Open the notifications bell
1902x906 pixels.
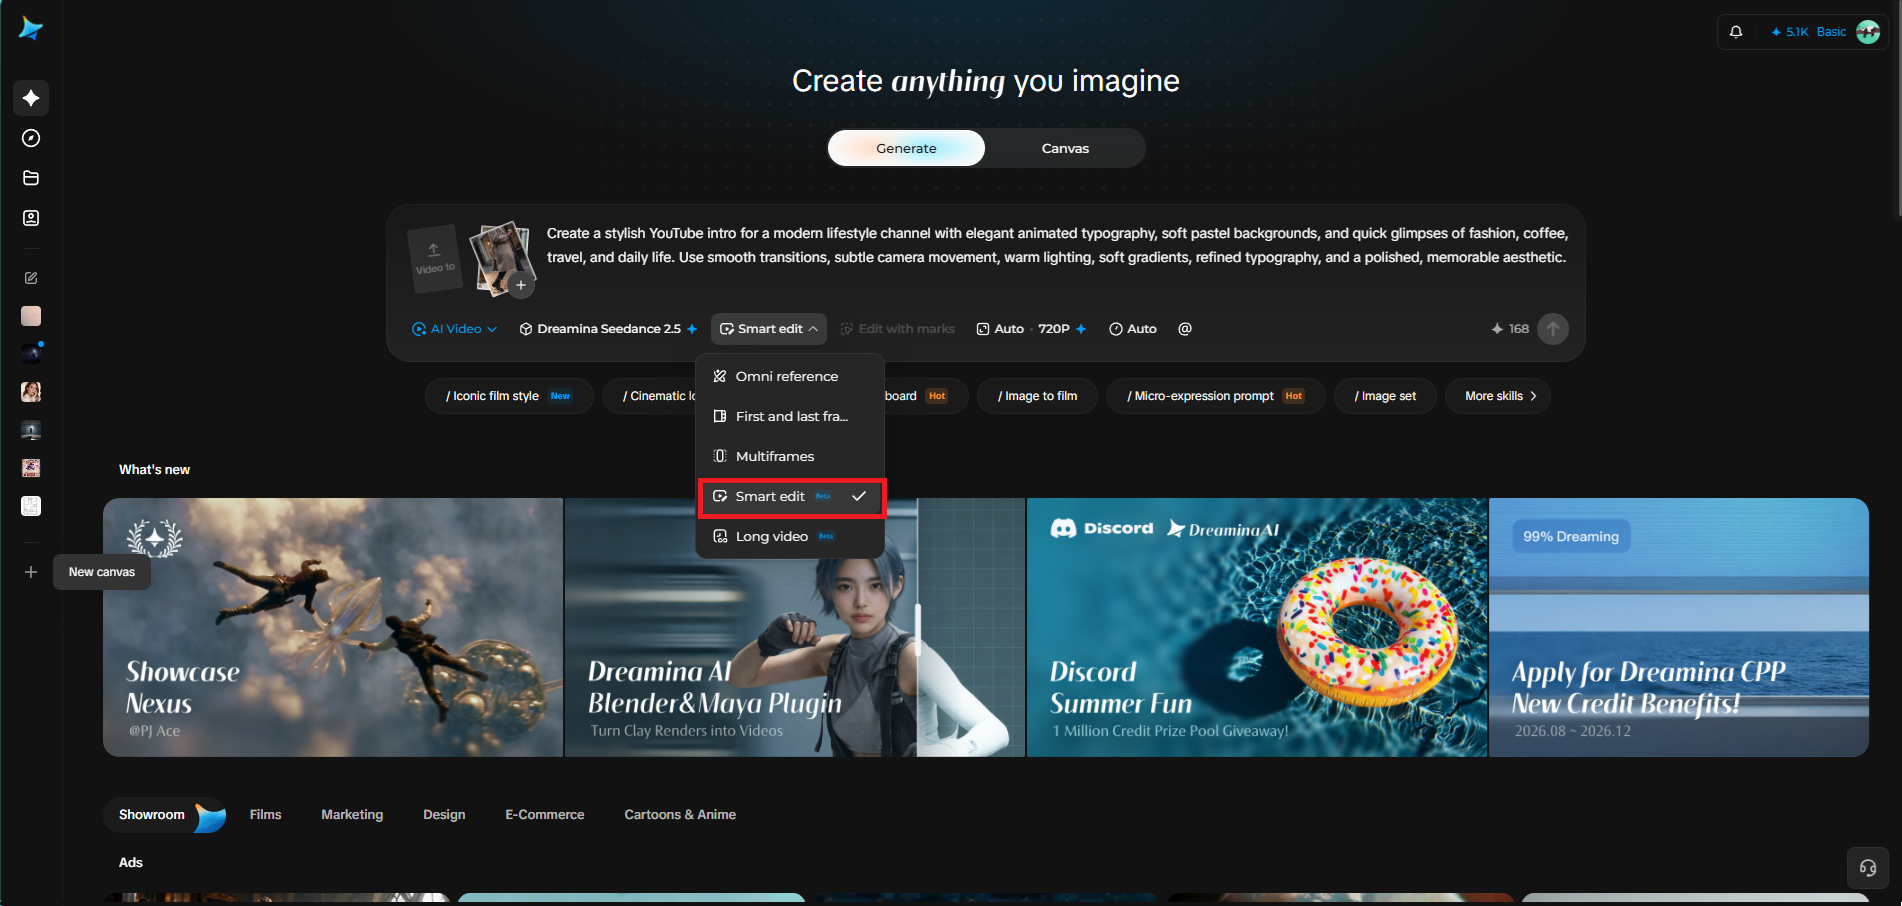(1736, 32)
